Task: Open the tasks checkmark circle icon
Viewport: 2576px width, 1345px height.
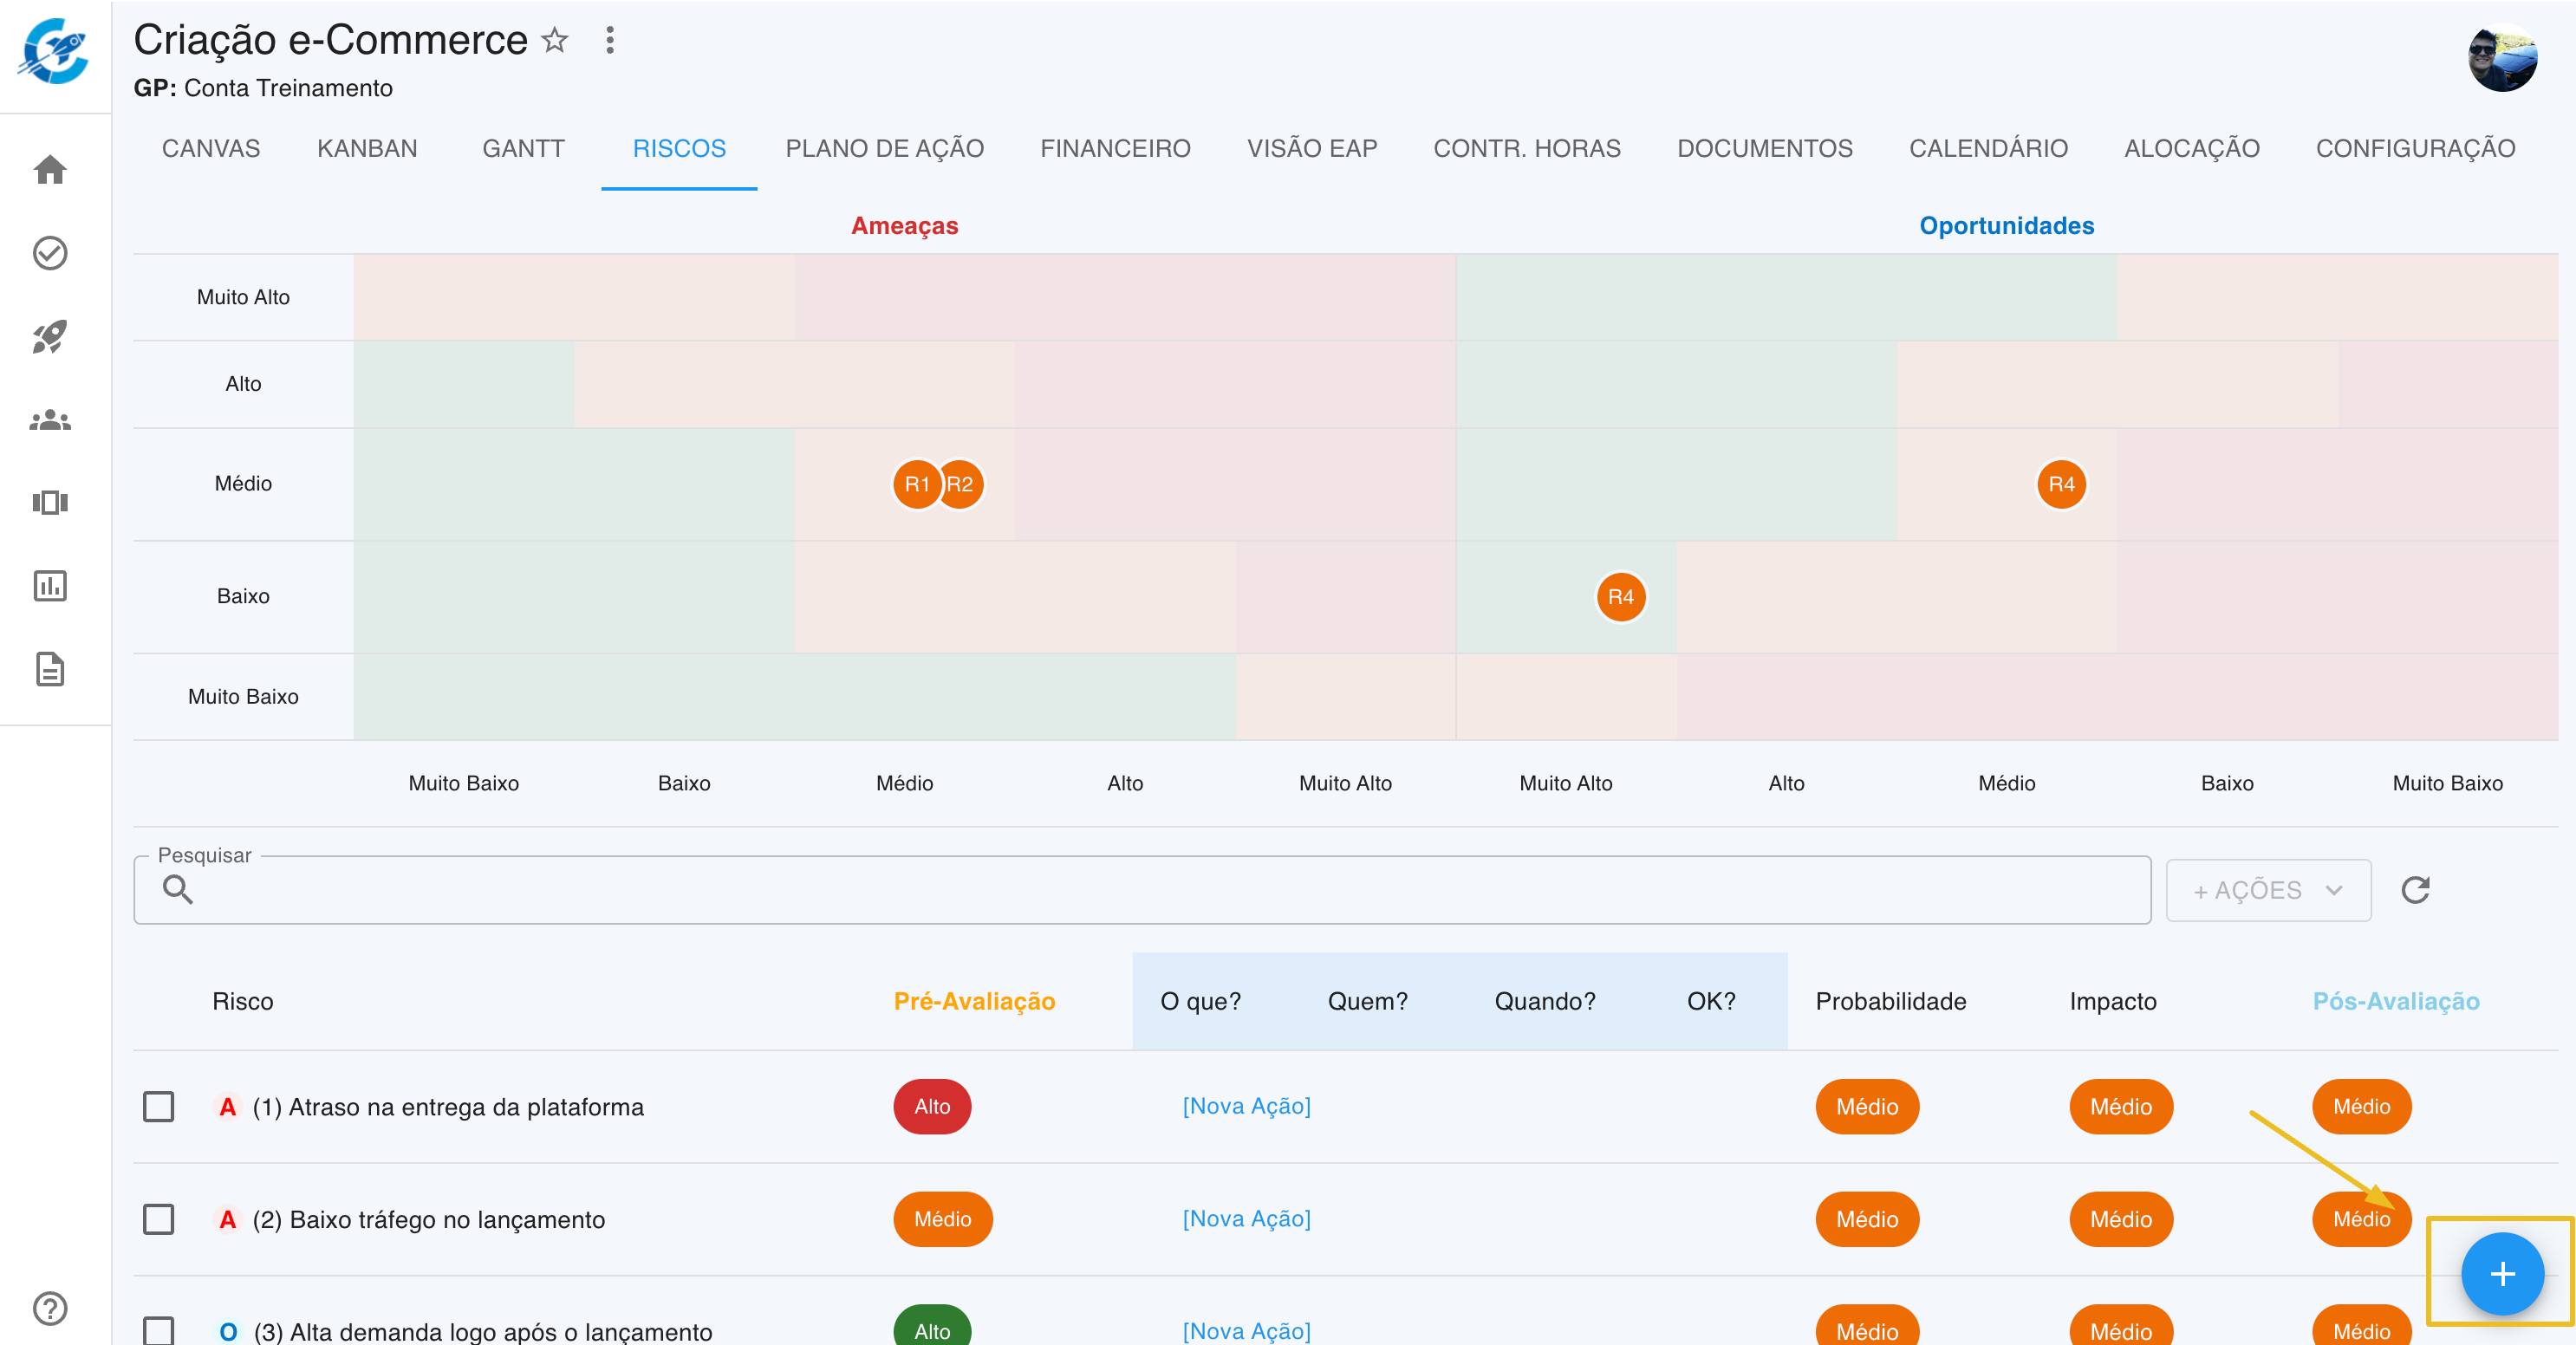Action: (x=50, y=253)
